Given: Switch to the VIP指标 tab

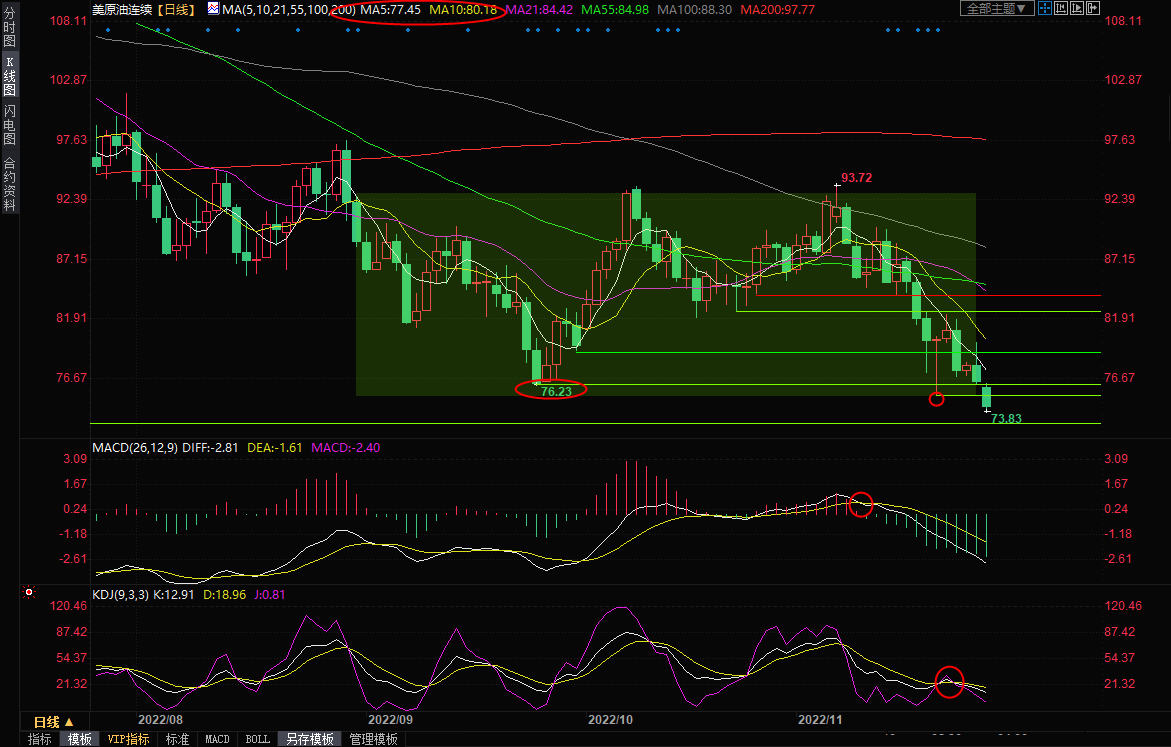Looking at the screenshot, I should click(128, 739).
